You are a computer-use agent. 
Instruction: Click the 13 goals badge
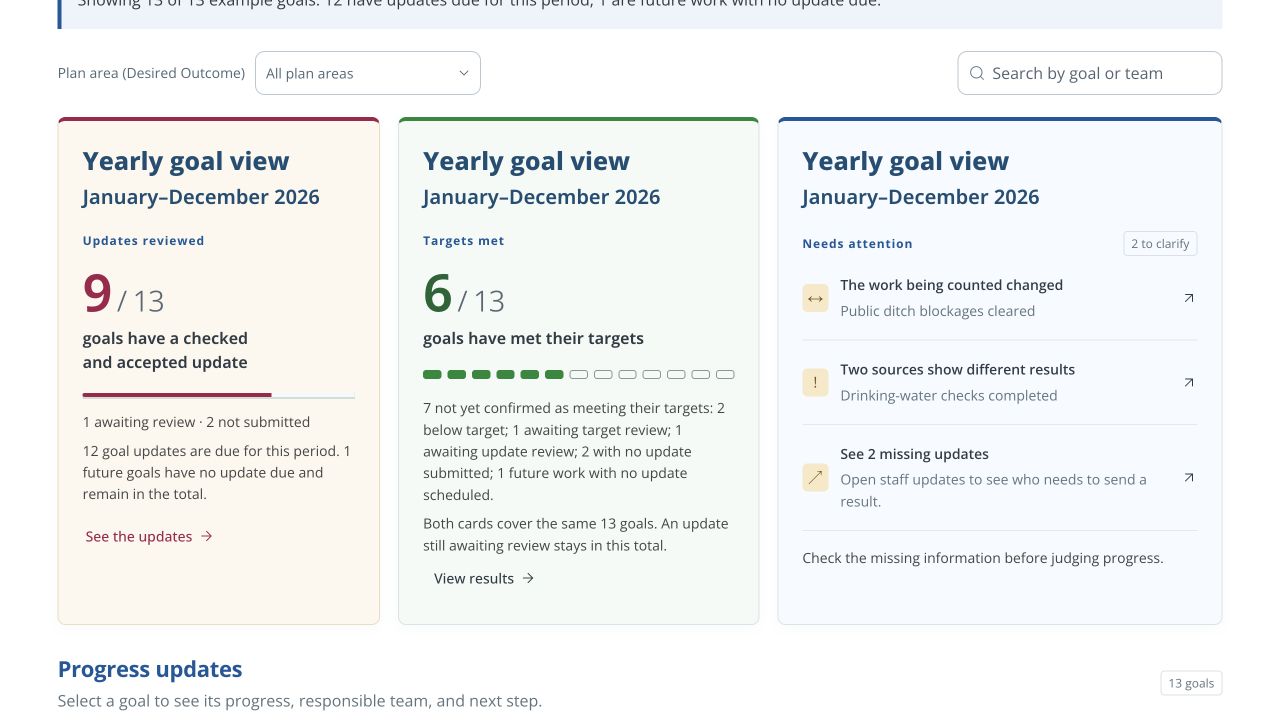(1191, 683)
